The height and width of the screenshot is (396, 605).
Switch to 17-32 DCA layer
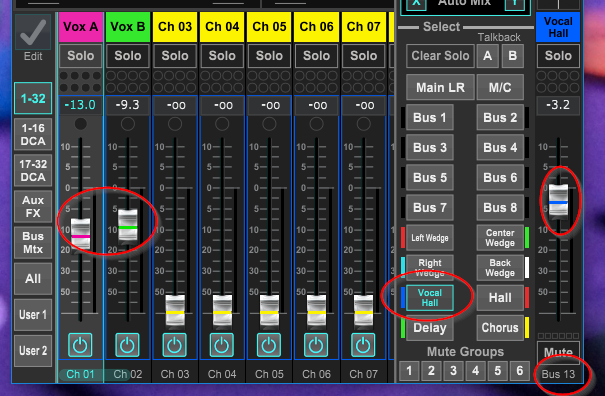pos(33,170)
